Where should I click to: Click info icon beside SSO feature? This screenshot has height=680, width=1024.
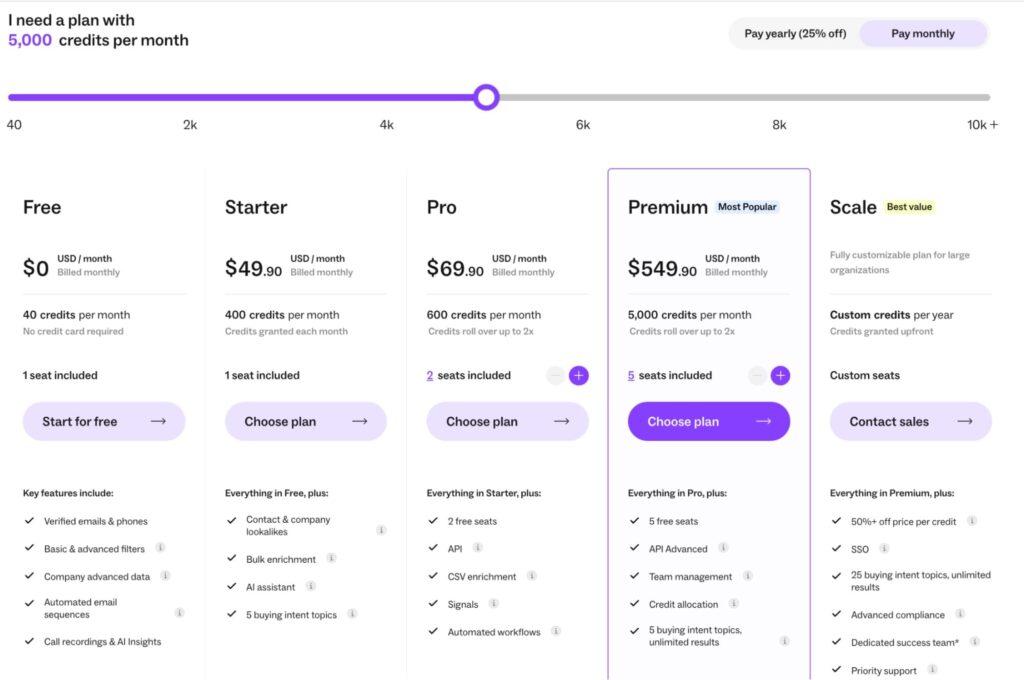pyautogui.click(x=884, y=548)
